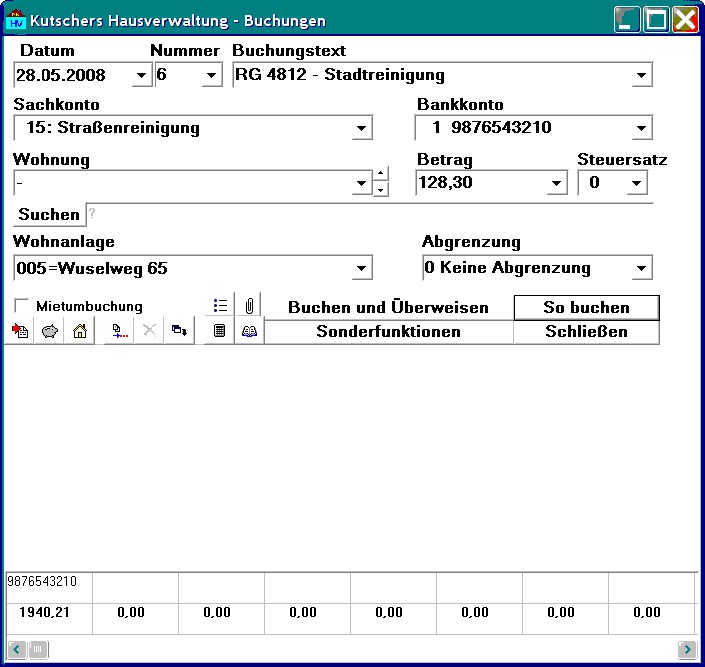
Task: Open the Steuersatz dropdown
Action: (x=637, y=183)
